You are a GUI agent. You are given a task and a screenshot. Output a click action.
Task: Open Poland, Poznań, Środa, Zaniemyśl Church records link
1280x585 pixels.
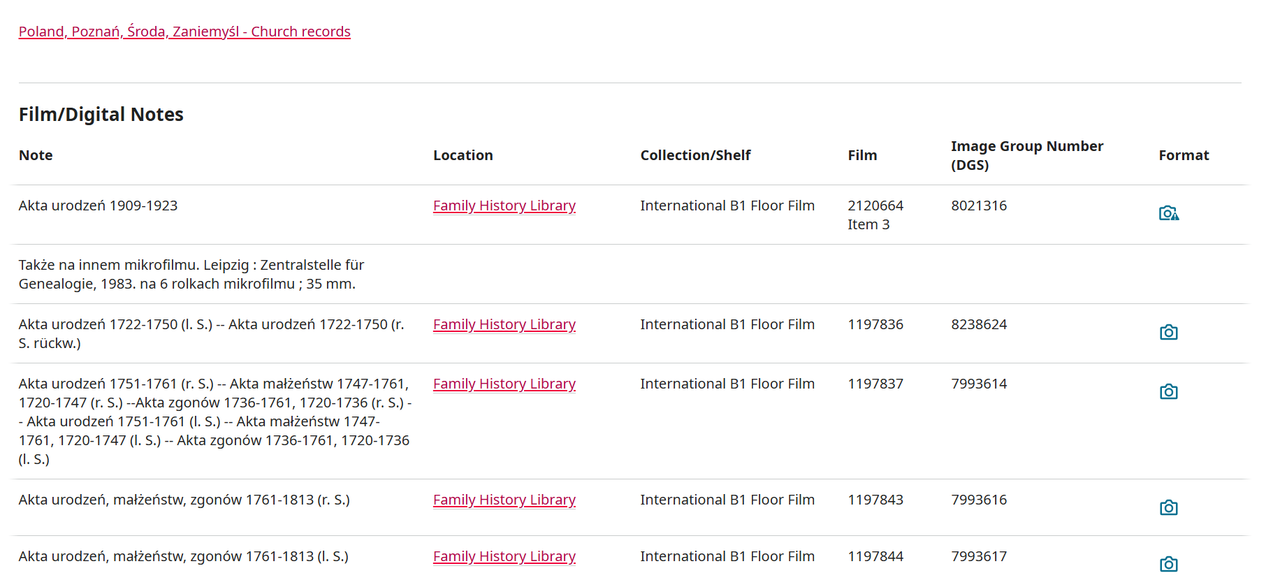tap(184, 31)
